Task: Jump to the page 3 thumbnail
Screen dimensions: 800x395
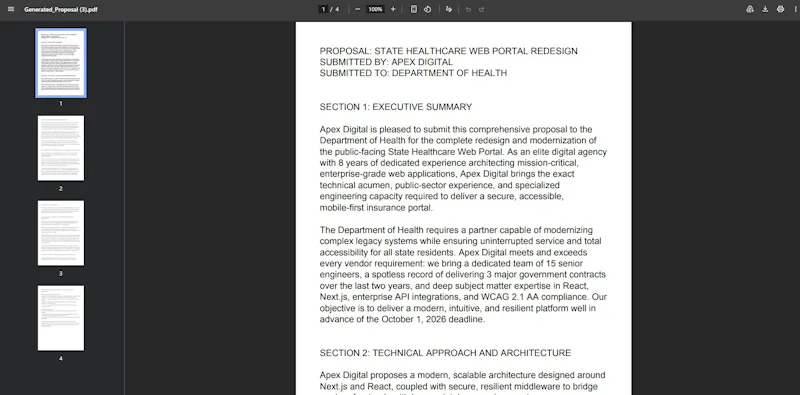Action: click(61, 233)
